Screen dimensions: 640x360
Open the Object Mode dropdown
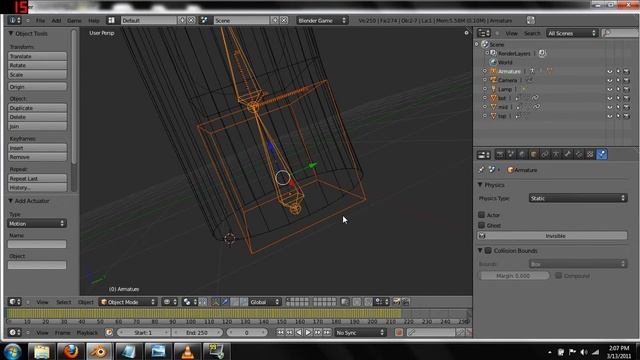click(x=128, y=302)
